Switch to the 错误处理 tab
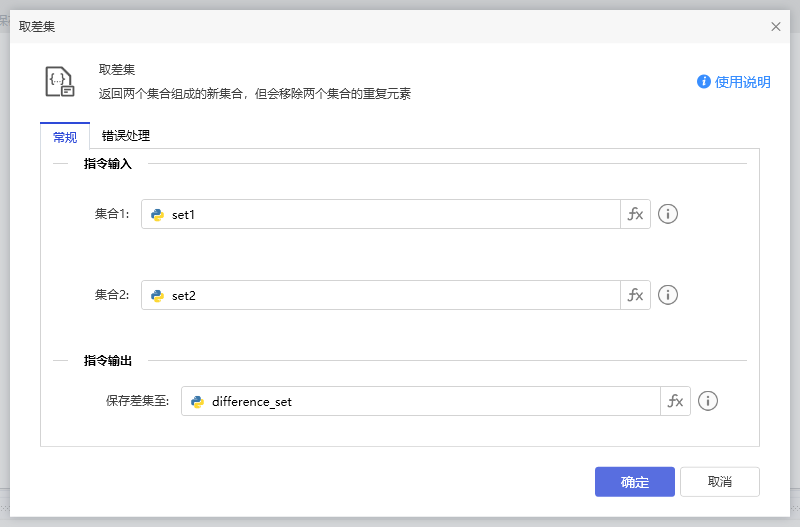Viewport: 800px width, 527px height. (x=126, y=136)
